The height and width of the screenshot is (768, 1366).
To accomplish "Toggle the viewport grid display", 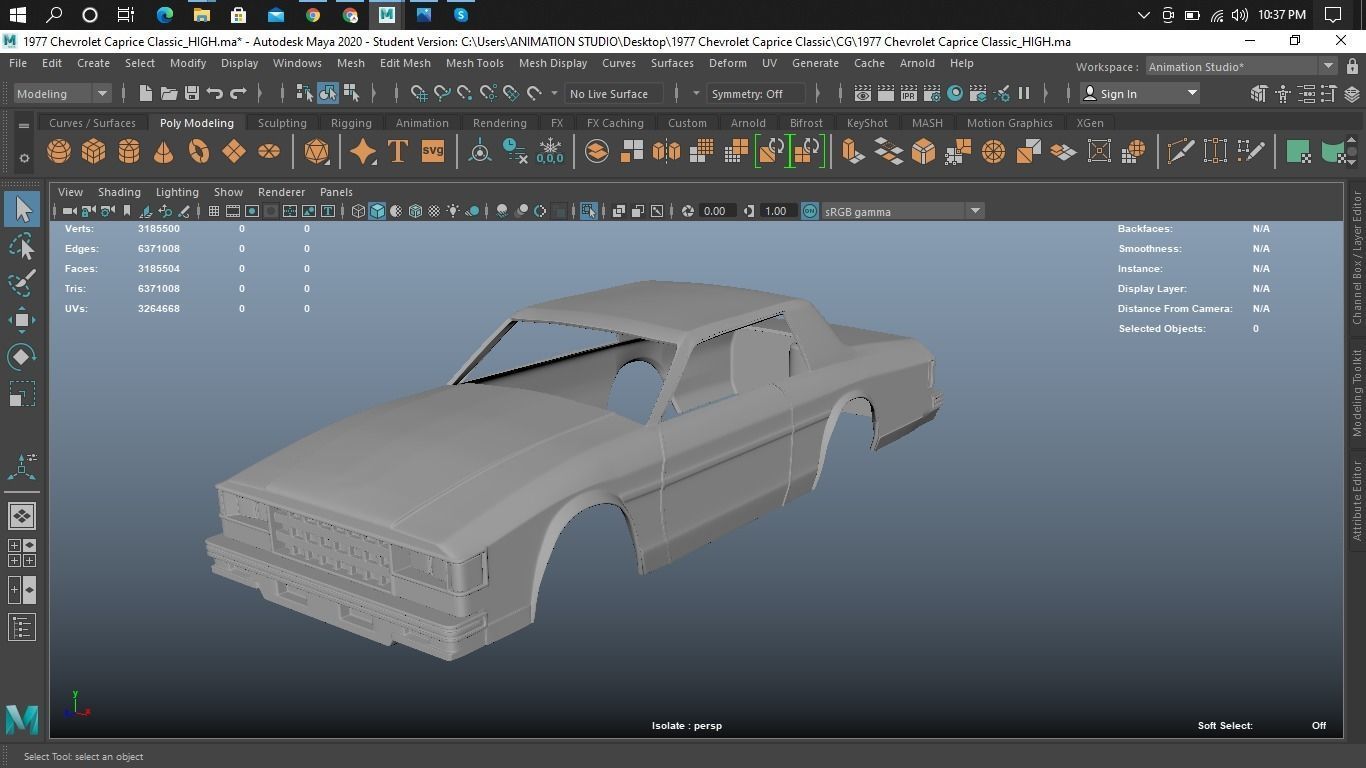I will [x=213, y=211].
